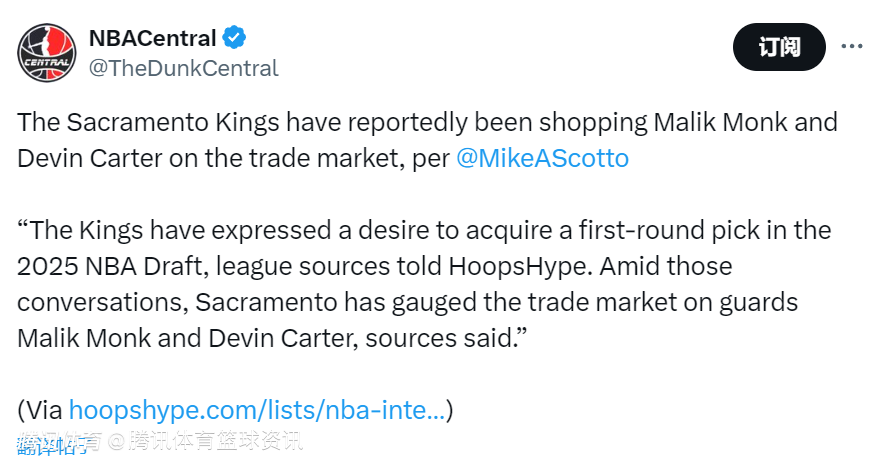
Task: Click the blue 翻译帖子 translate post link
Action: 51,445
